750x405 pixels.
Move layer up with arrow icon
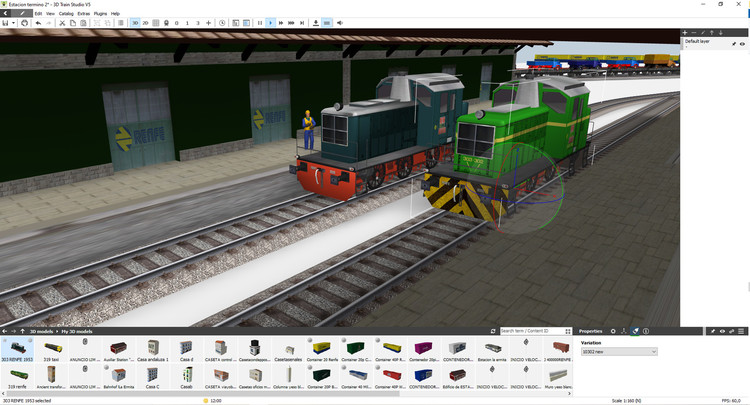coord(712,33)
